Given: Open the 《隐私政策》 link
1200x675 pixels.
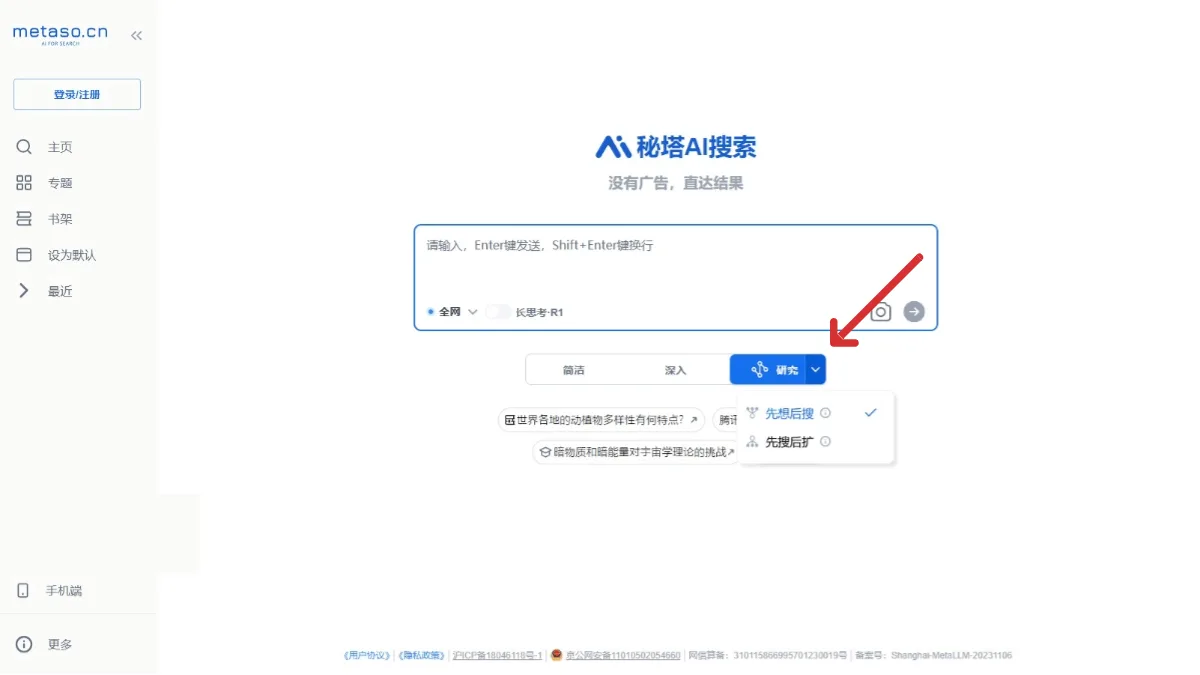Looking at the screenshot, I should (421, 656).
